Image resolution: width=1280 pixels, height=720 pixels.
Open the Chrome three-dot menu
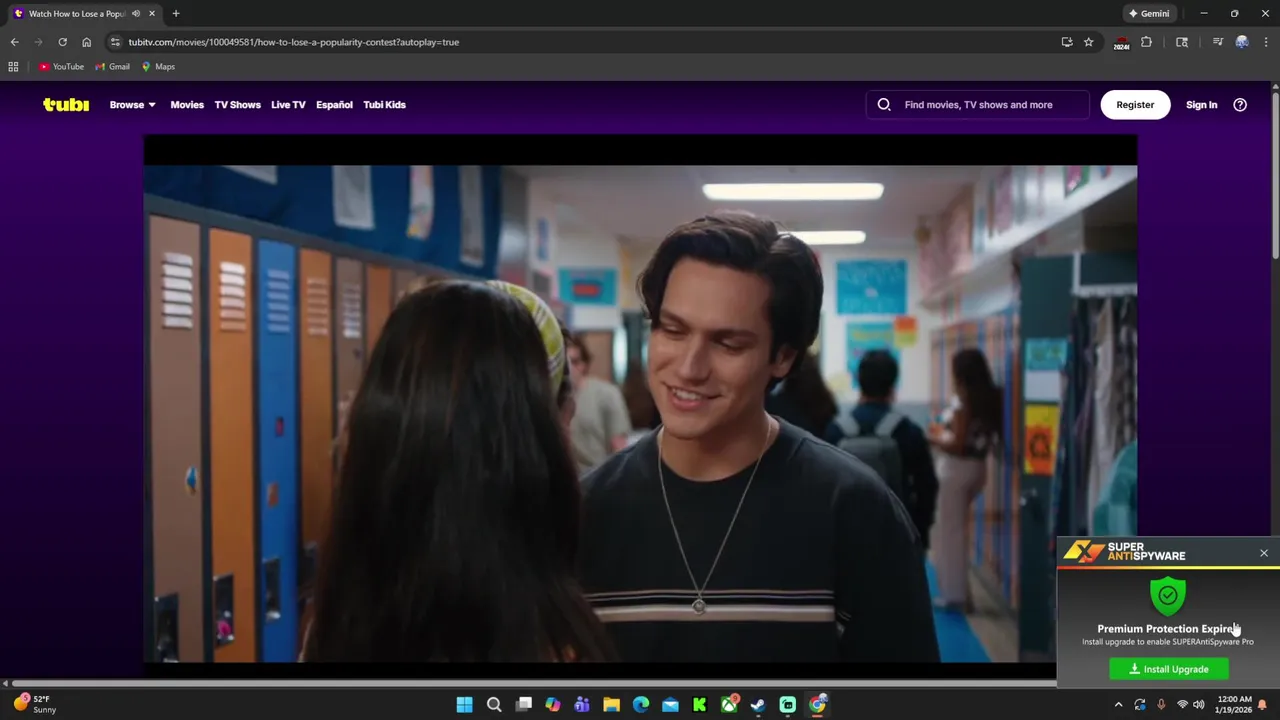1266,42
